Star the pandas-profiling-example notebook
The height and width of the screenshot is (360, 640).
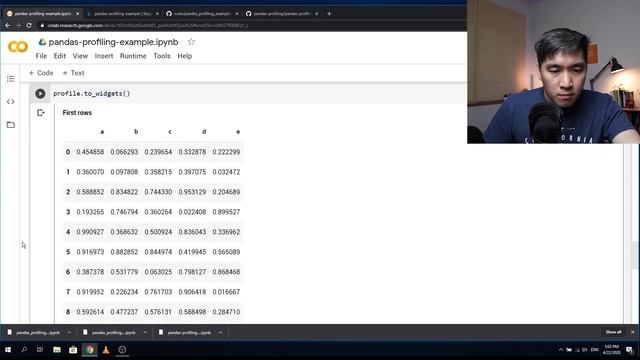click(191, 42)
